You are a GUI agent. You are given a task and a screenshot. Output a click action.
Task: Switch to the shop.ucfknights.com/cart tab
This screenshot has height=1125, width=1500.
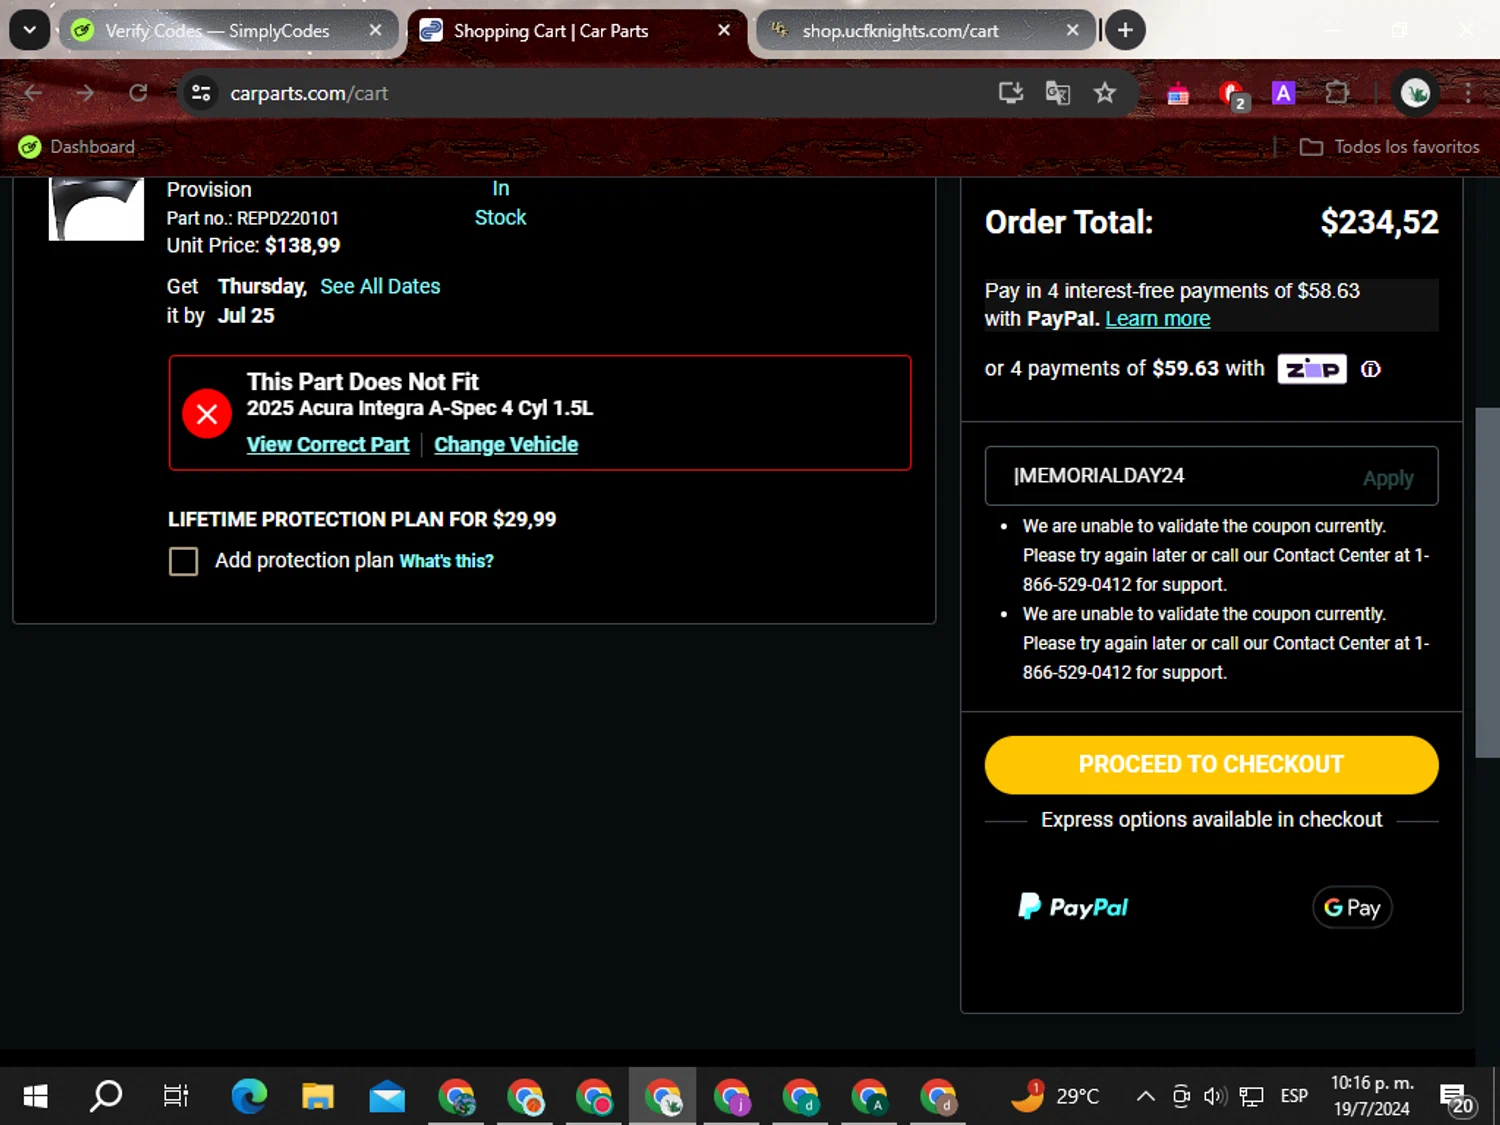923,31
